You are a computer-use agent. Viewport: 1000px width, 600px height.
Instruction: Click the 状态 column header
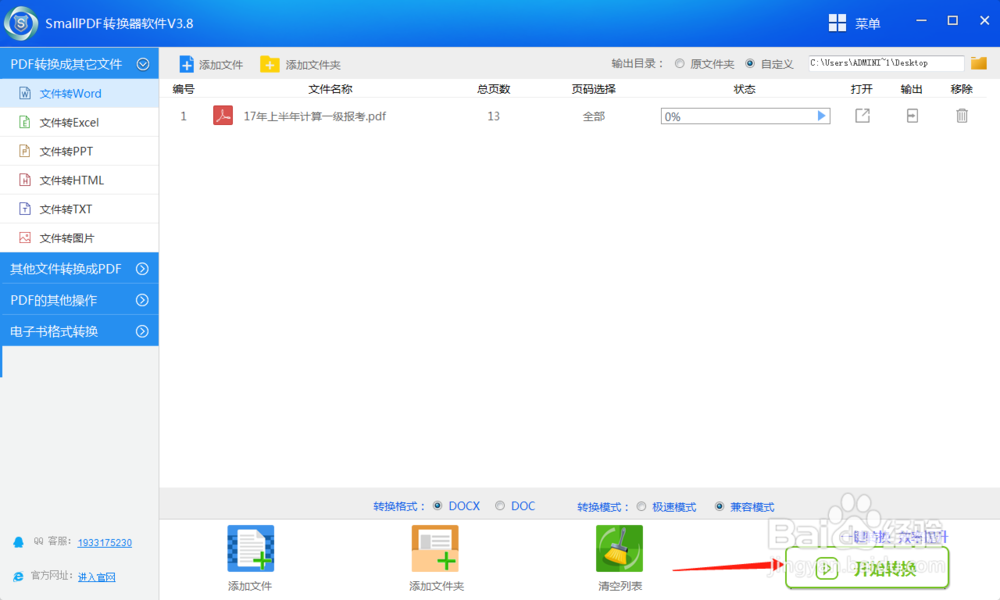(744, 89)
